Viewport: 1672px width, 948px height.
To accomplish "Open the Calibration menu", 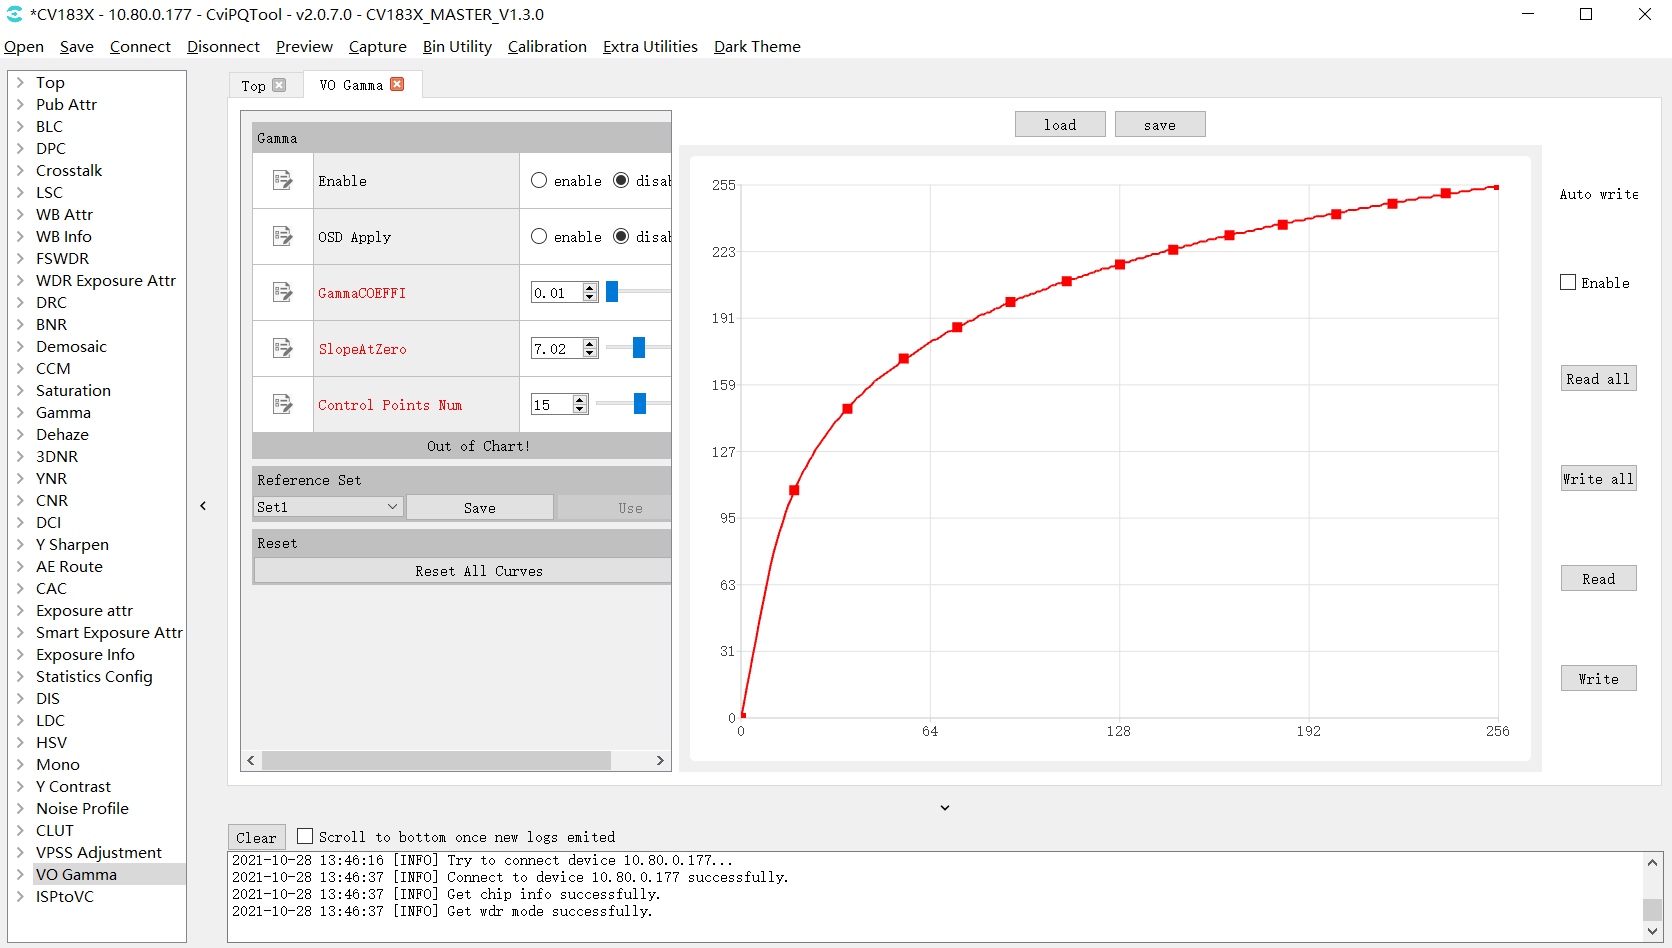I will pos(547,46).
